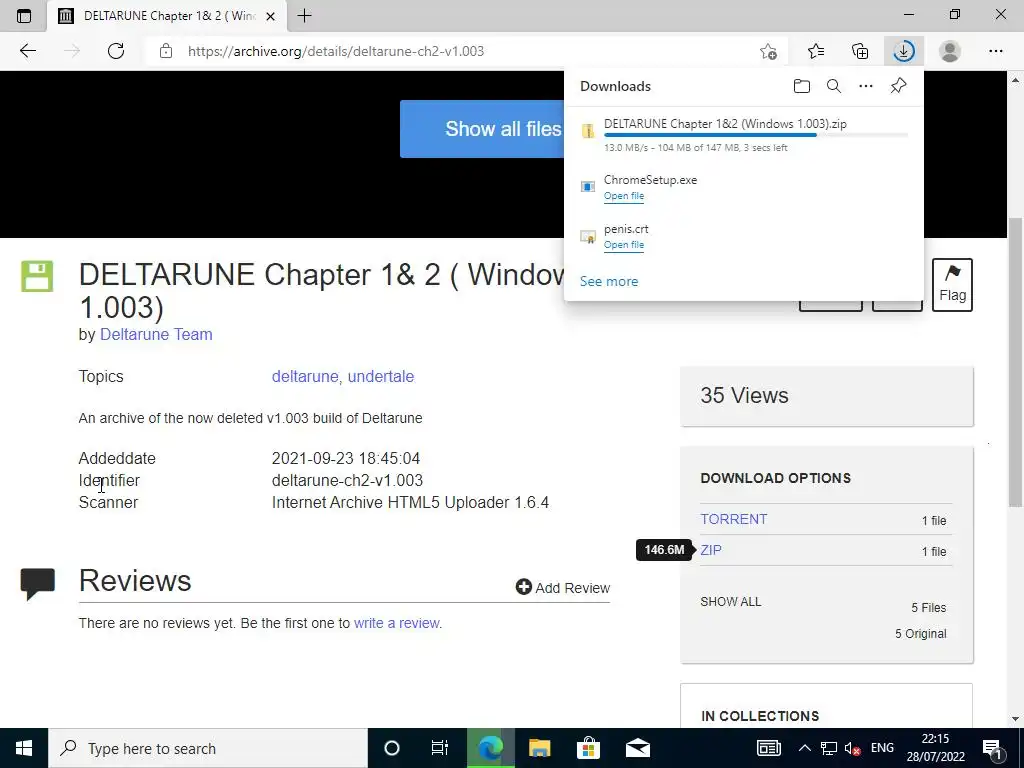Open Task View on taskbar
Screen dimensions: 1024x768
pyautogui.click(x=440, y=748)
